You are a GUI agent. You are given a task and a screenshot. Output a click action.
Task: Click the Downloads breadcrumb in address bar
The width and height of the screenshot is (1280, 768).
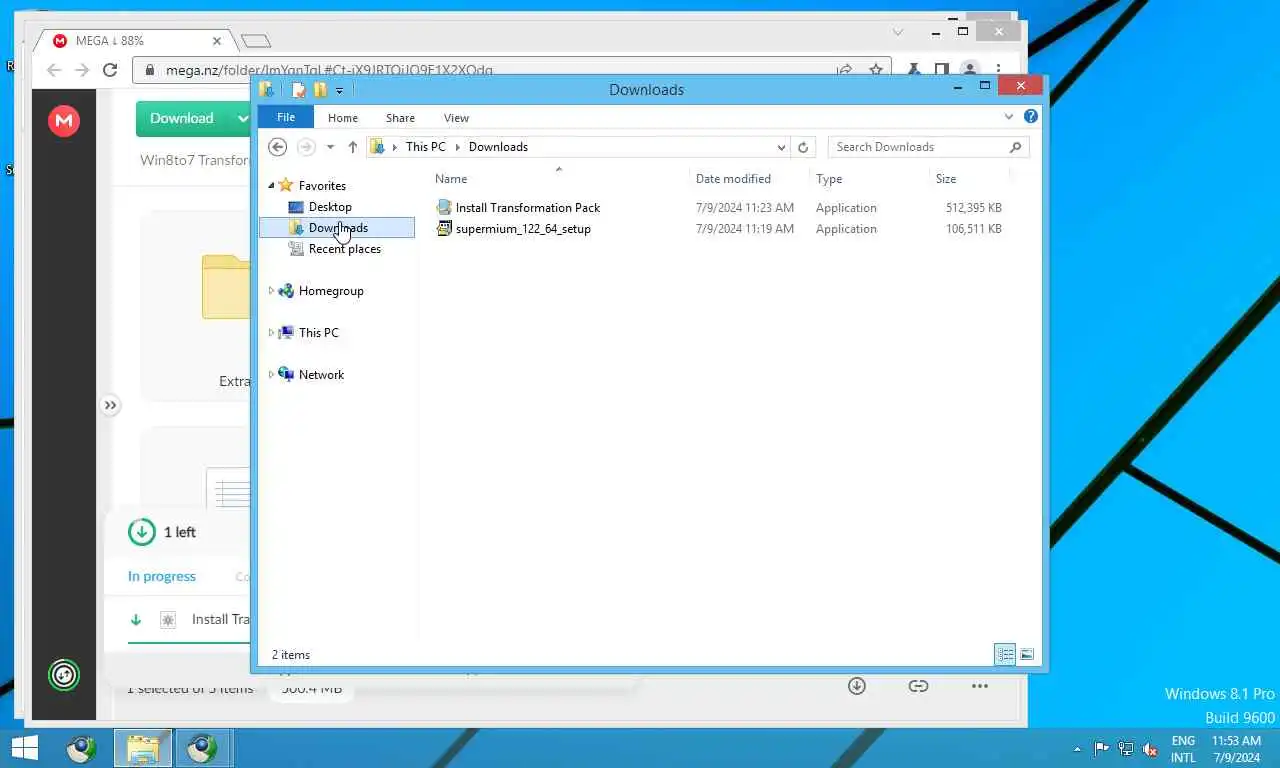tap(498, 147)
